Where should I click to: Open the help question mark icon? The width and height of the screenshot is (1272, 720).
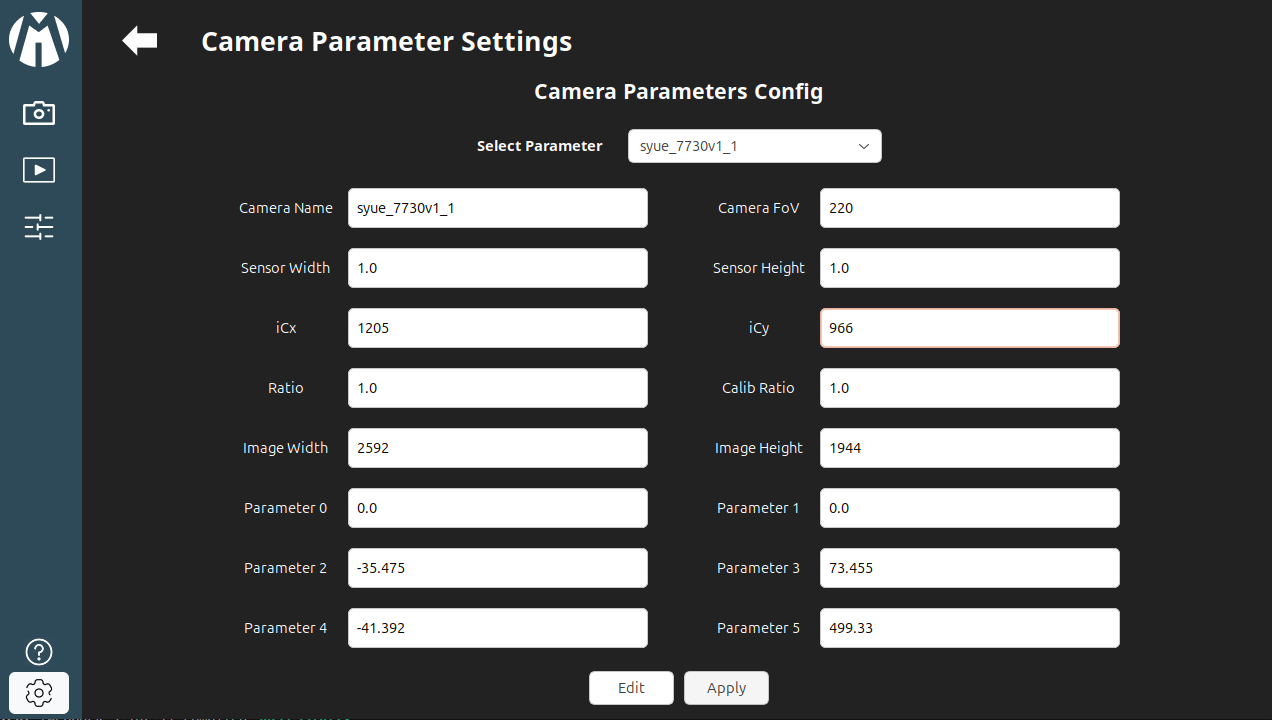39,652
